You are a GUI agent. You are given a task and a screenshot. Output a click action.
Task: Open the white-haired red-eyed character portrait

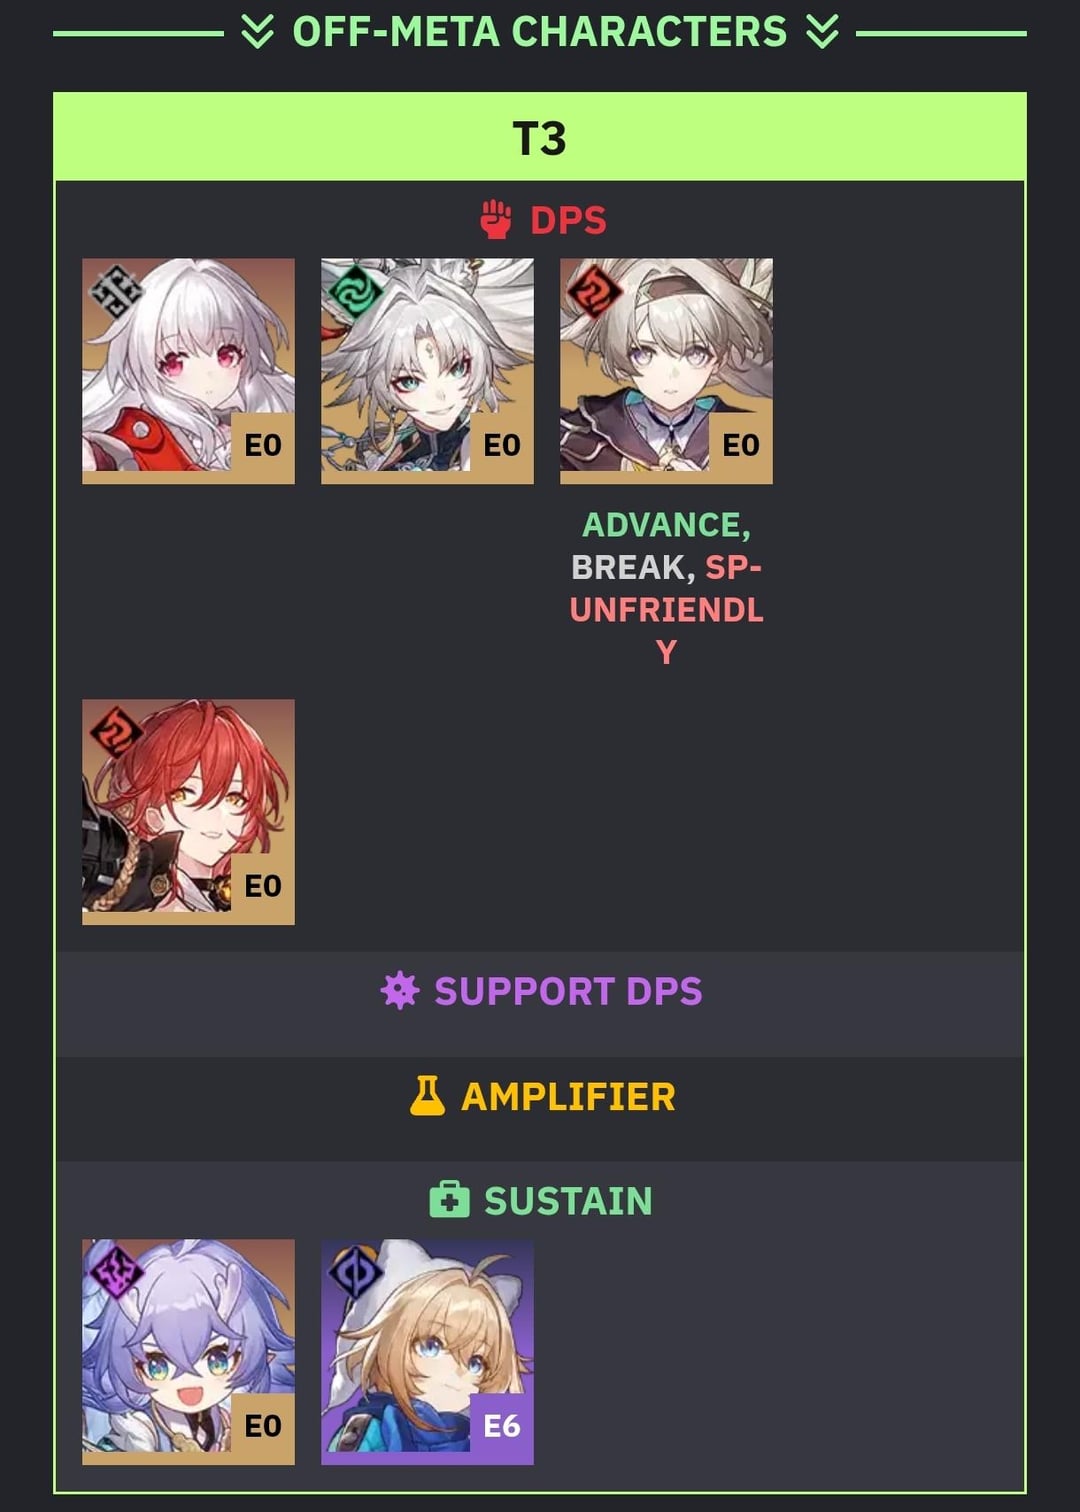click(x=188, y=371)
